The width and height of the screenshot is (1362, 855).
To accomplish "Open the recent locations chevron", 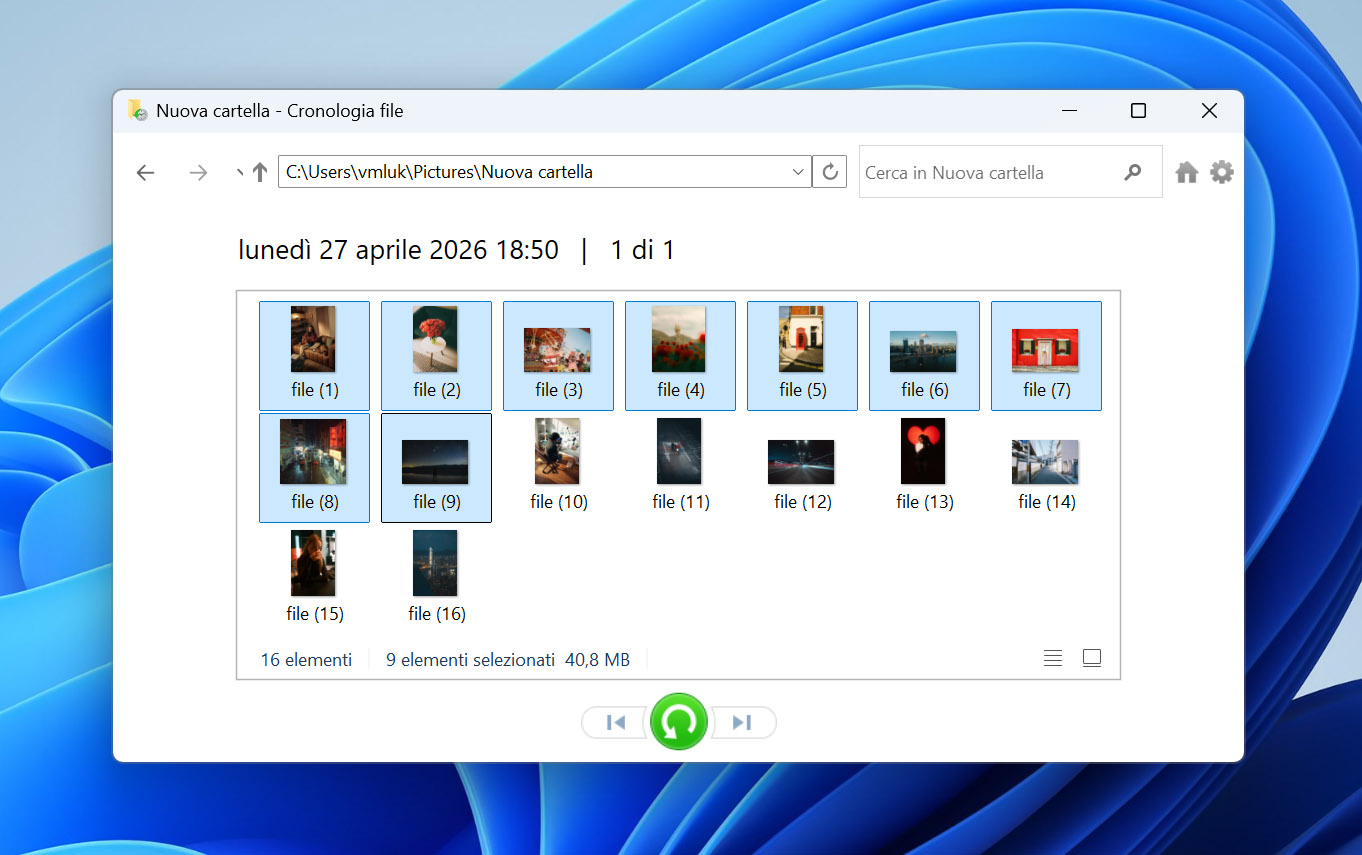I will 239,172.
